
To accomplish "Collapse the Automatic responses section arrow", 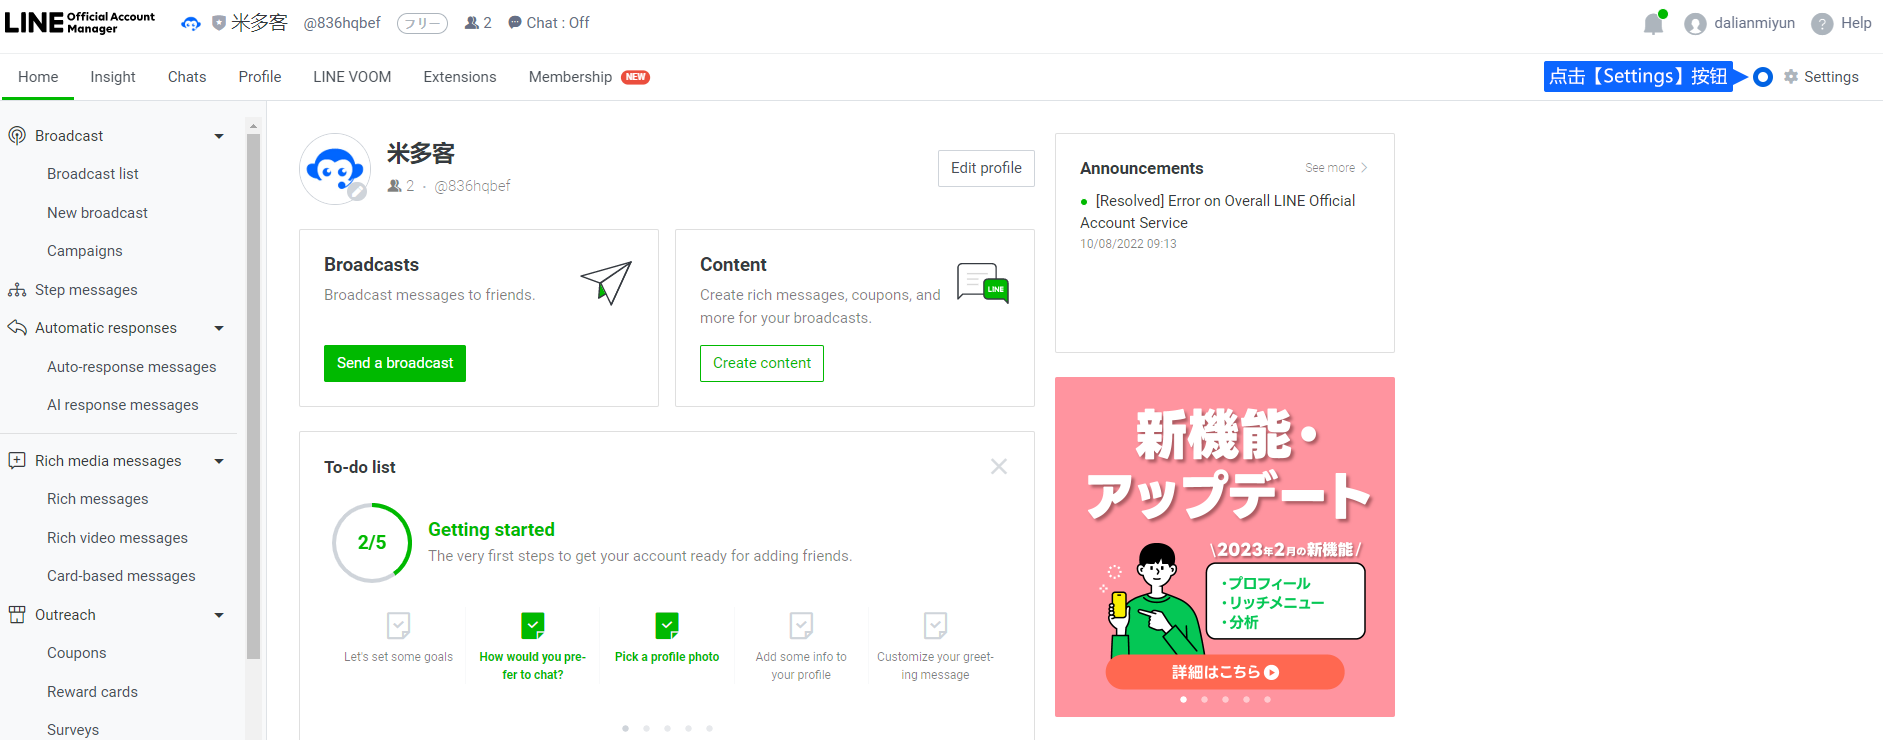I will [219, 328].
